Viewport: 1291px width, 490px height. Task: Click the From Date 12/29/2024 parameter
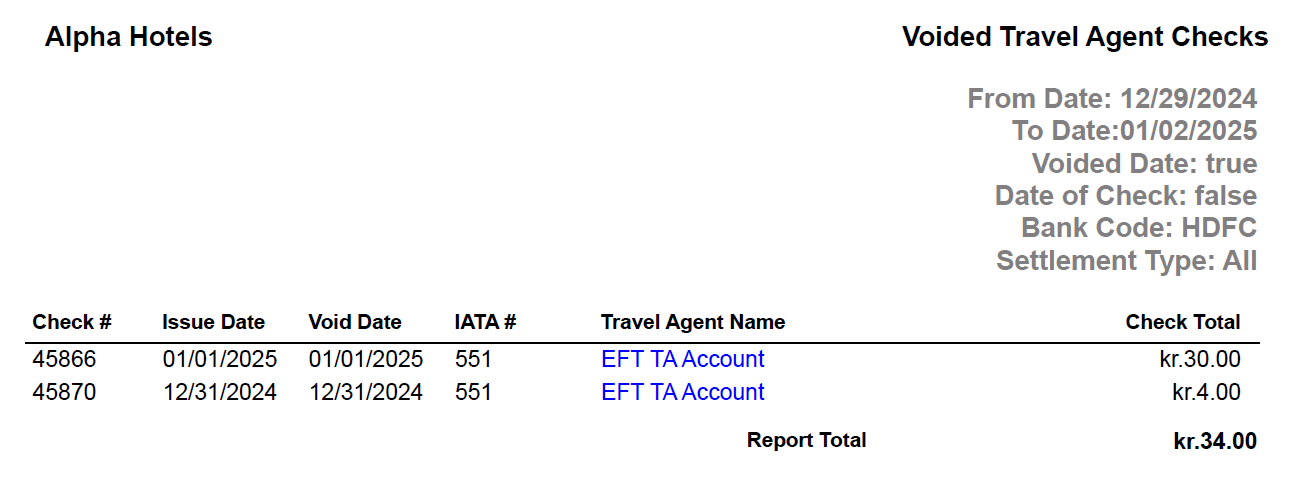pos(1111,99)
